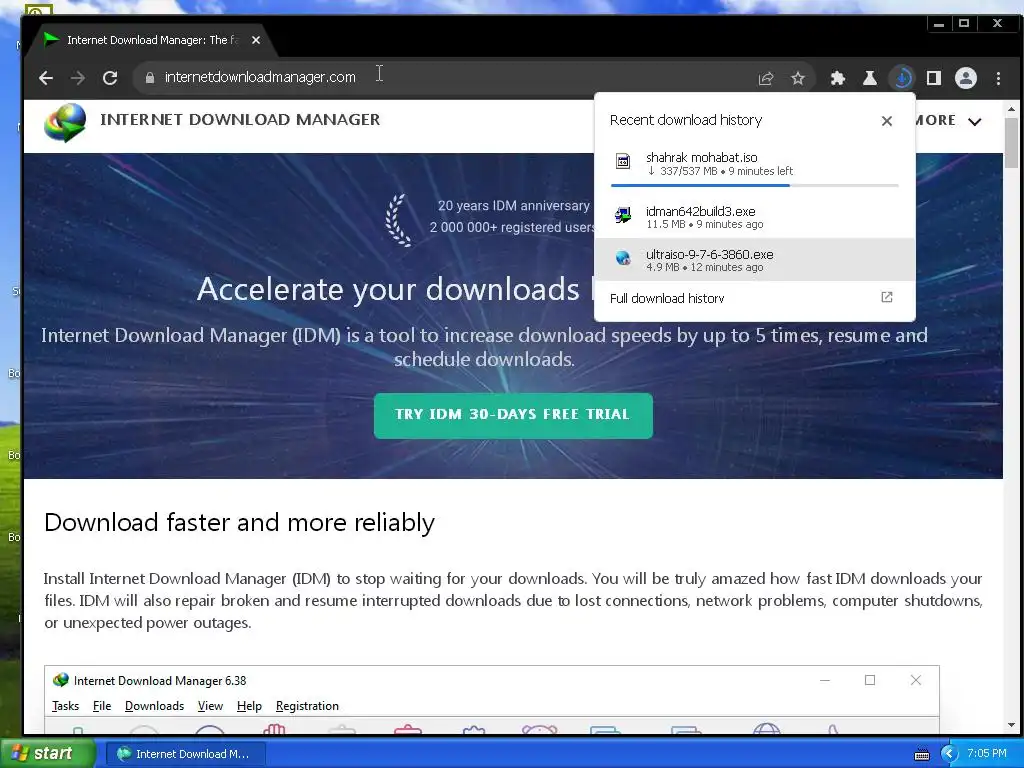
Task: Click the idman642build3.exe file icon
Action: tap(623, 215)
